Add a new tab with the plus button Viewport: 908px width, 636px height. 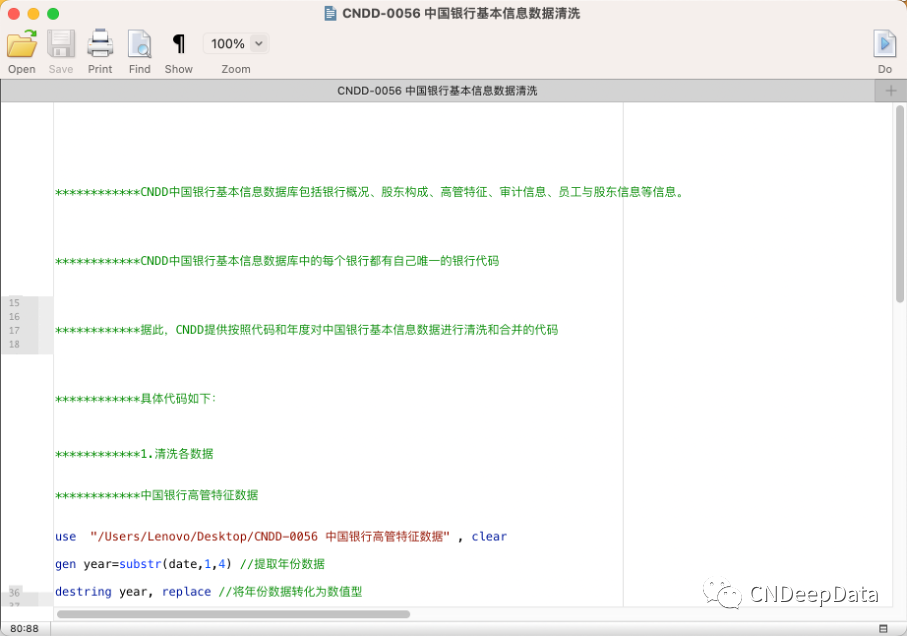[891, 91]
